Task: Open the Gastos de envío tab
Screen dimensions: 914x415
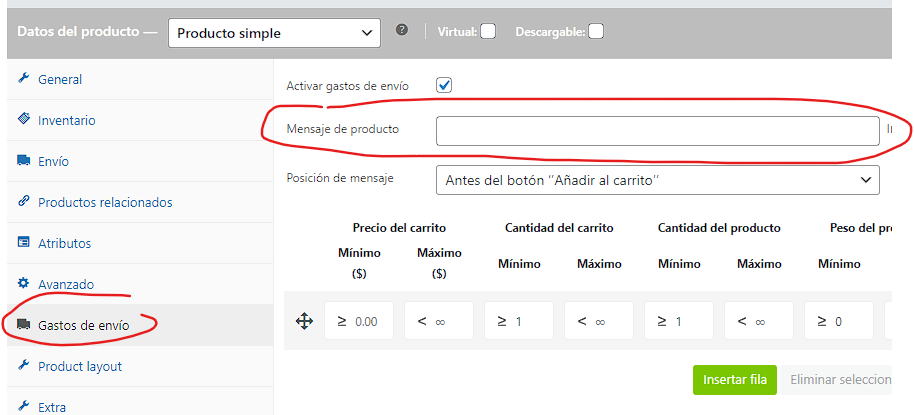Action: point(83,325)
